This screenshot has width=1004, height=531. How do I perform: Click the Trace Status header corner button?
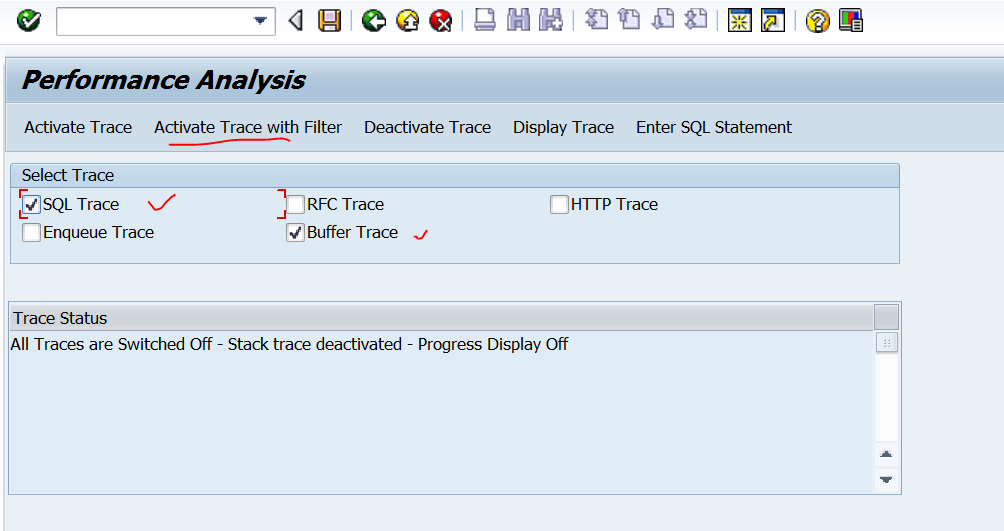[x=886, y=317]
